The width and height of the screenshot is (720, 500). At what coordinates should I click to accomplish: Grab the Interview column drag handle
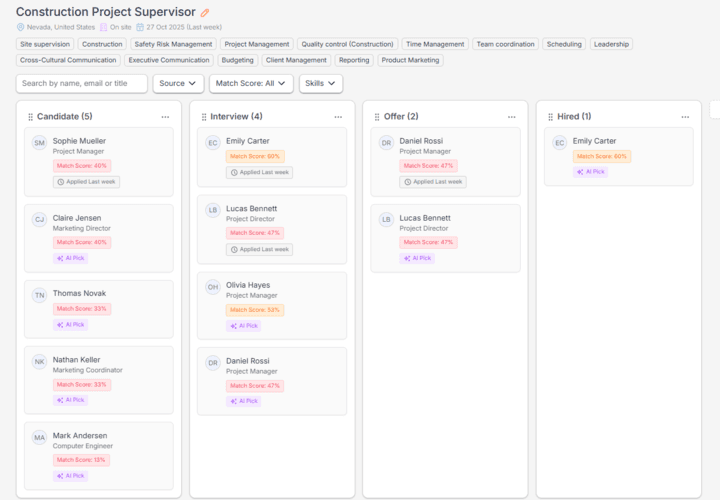[204, 117]
